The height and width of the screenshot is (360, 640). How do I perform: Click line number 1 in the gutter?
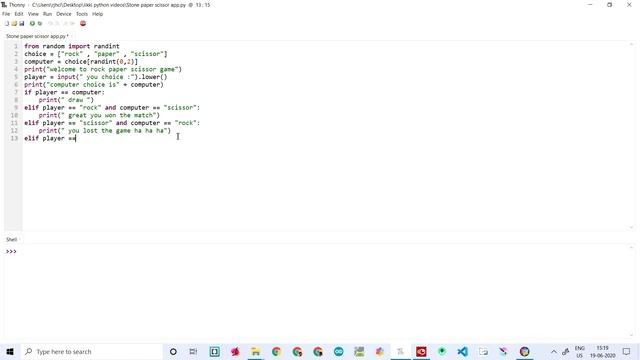(x=16, y=46)
